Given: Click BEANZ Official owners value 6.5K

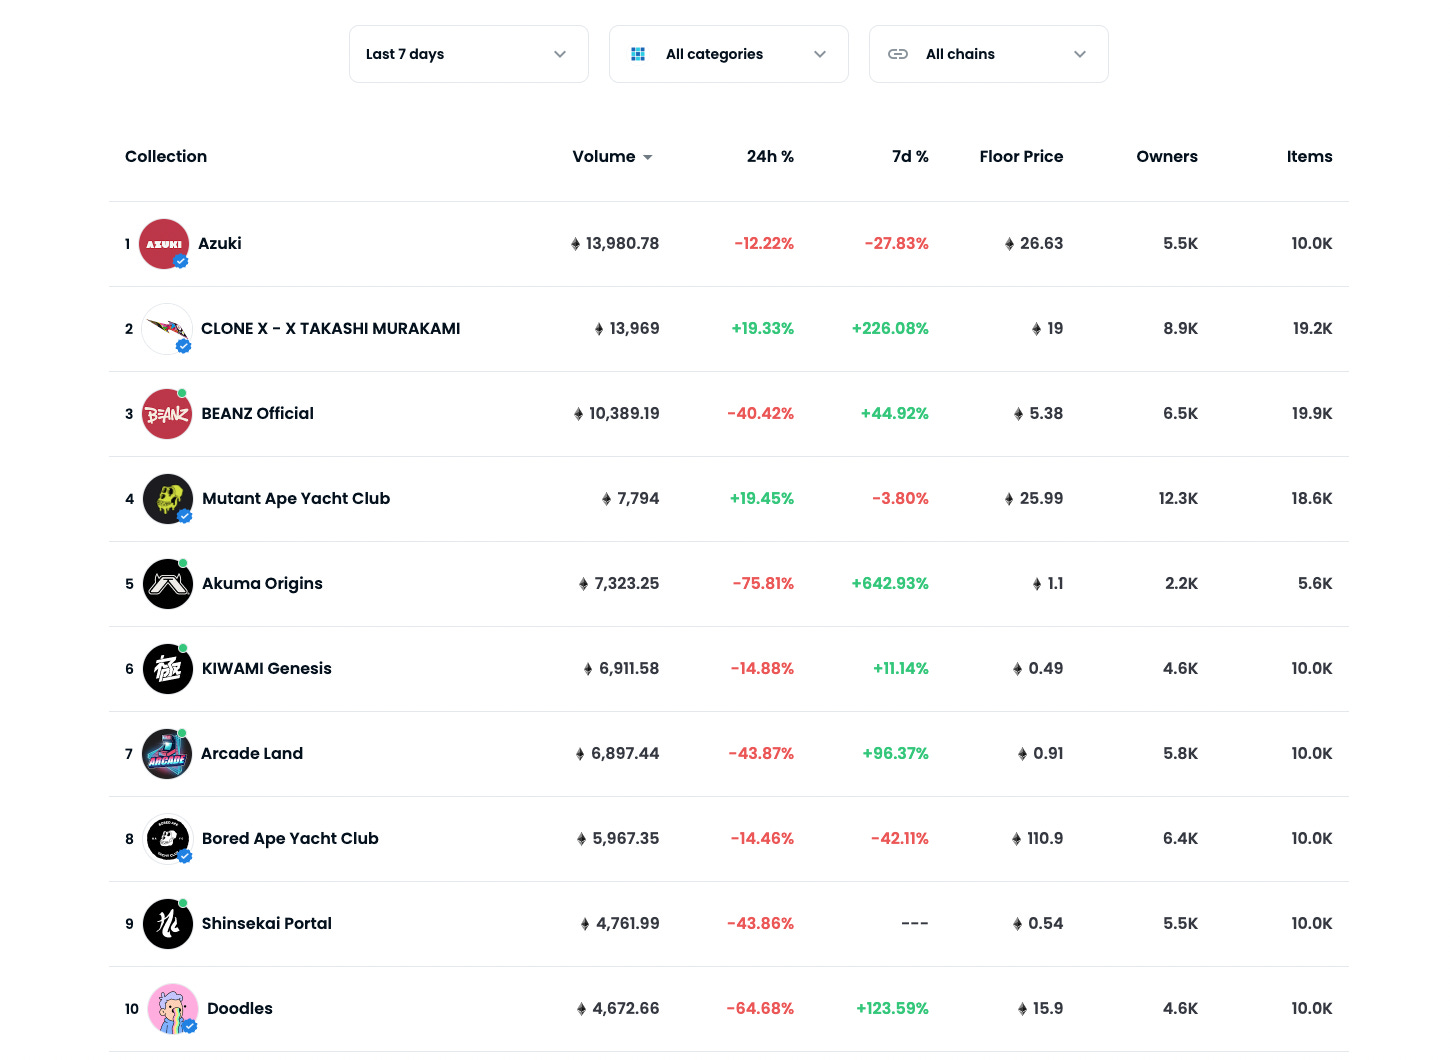Looking at the screenshot, I should (x=1180, y=414).
